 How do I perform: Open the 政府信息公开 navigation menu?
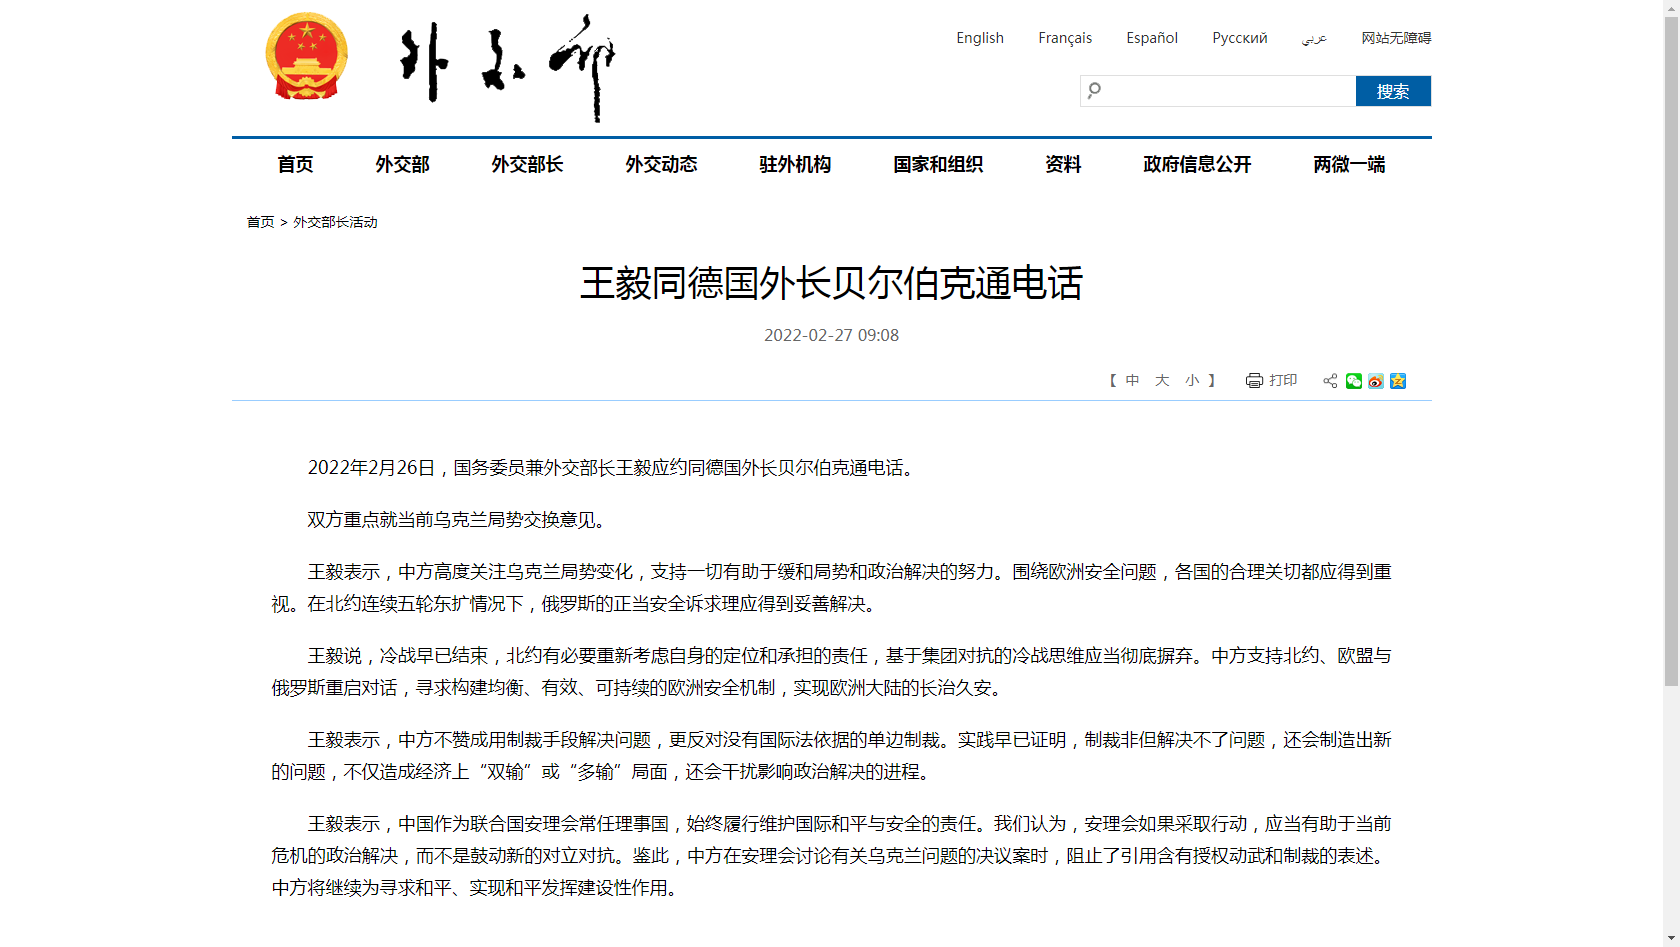point(1197,165)
